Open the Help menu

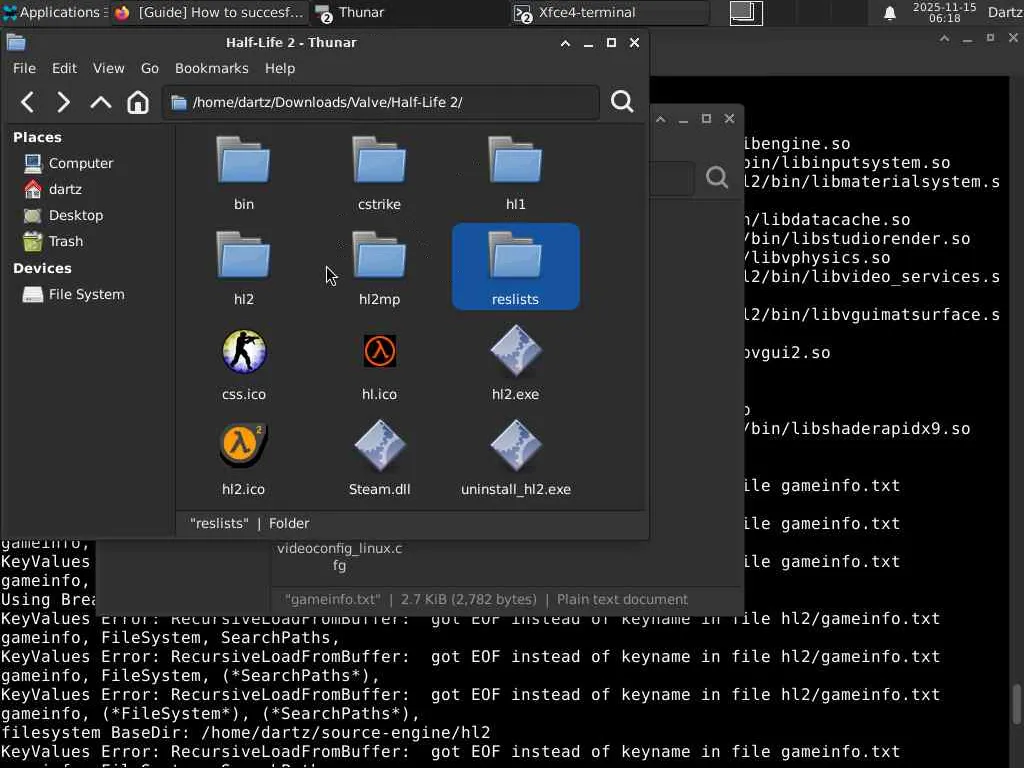click(x=280, y=68)
